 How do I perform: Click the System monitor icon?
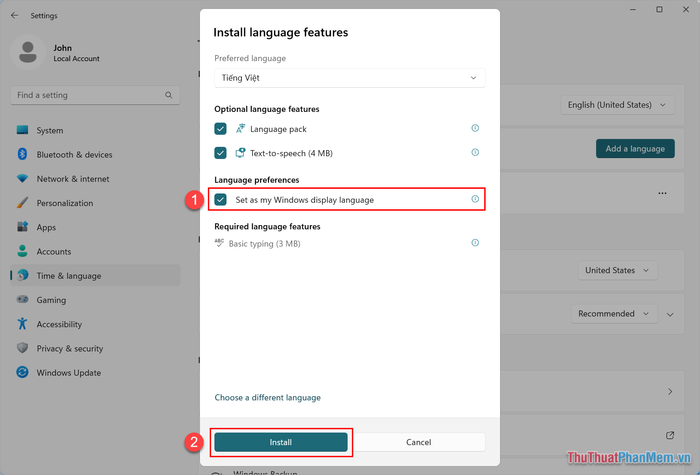(22, 130)
